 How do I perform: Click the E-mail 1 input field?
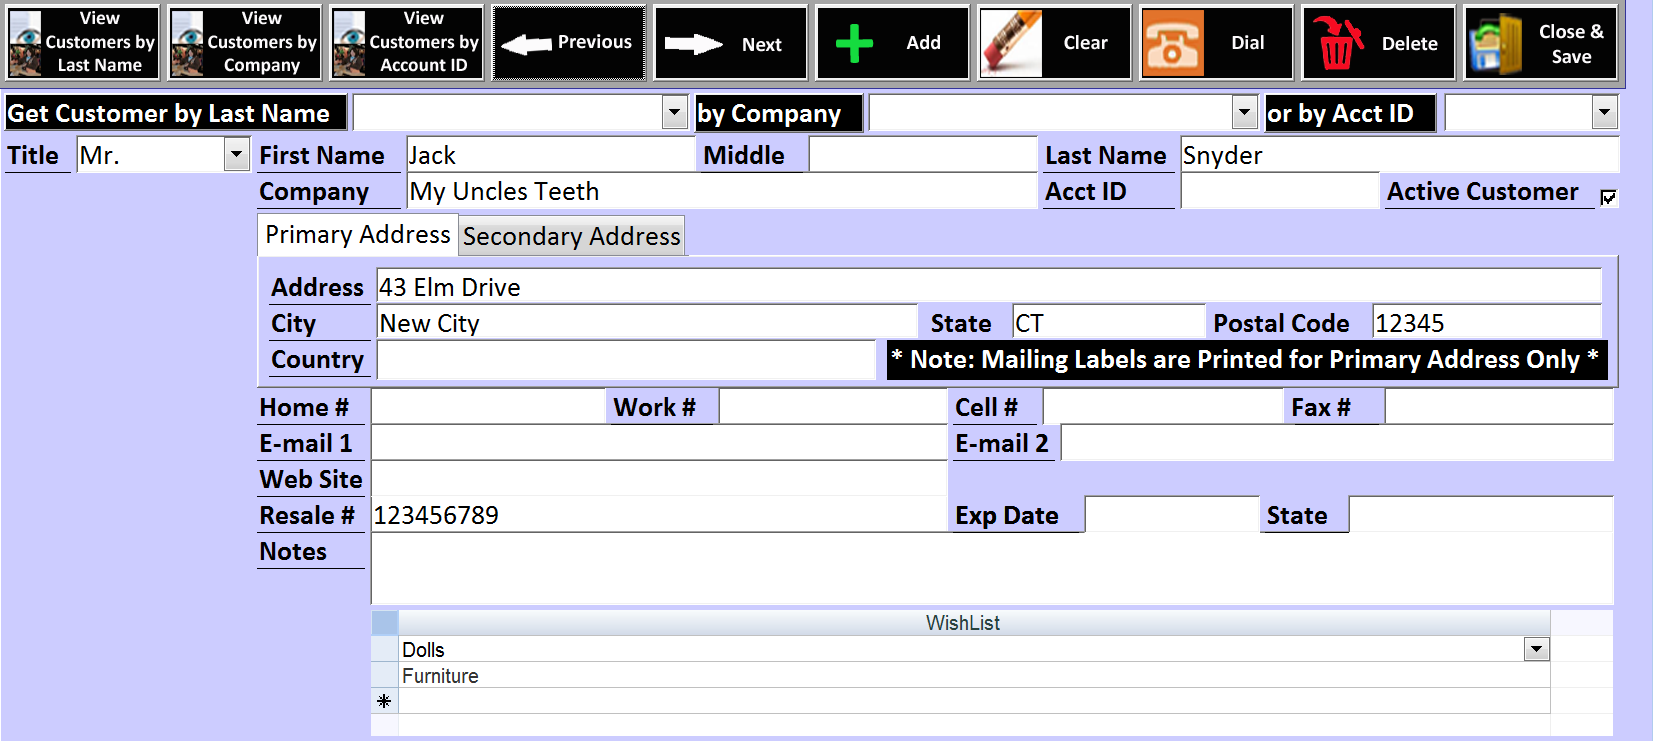point(658,443)
